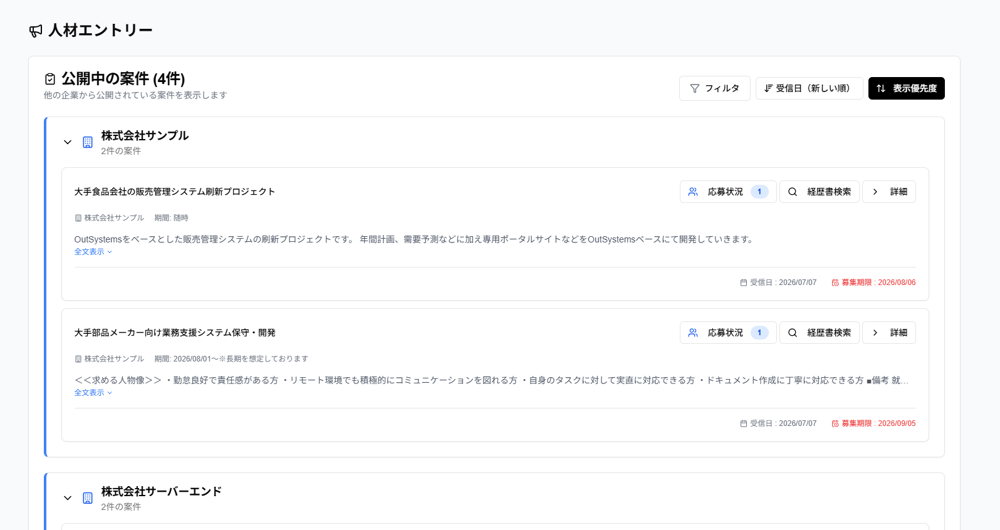This screenshot has height=530, width=1000.
Task: Click the title 大手食品会社の販売管理システム刷新プロジェクト
Action: [175, 192]
